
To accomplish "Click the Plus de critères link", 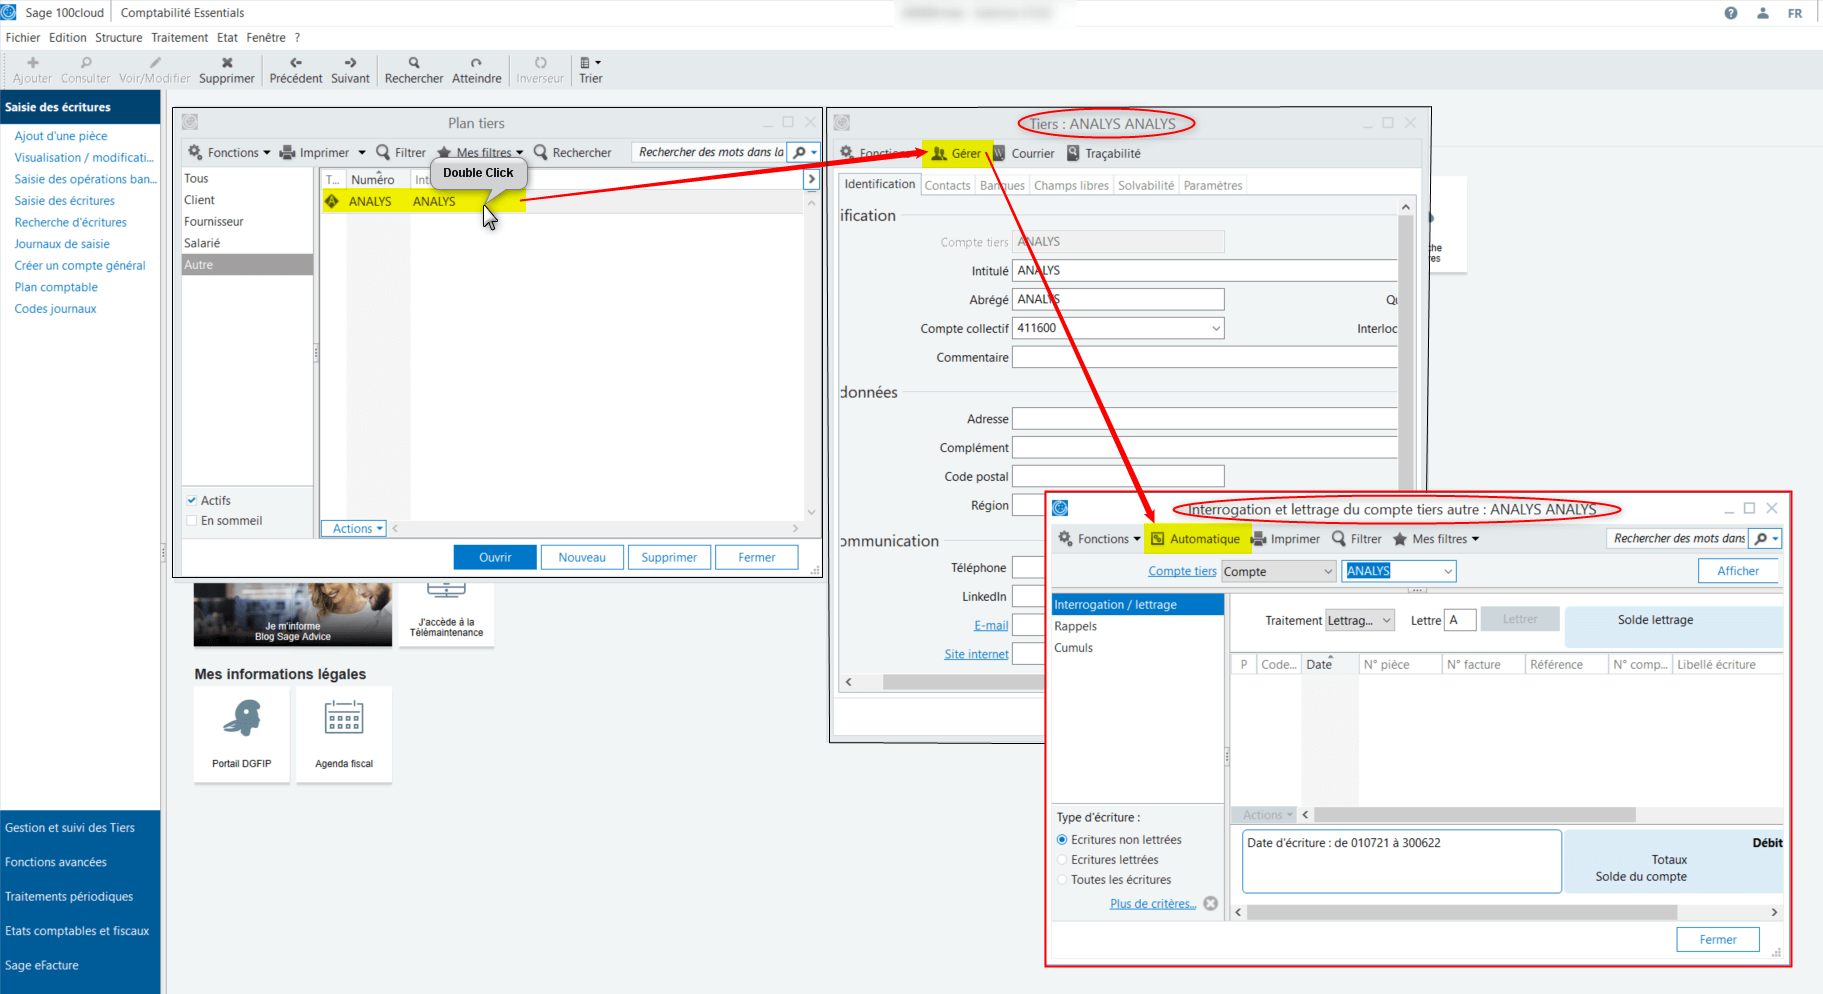I will [1152, 904].
